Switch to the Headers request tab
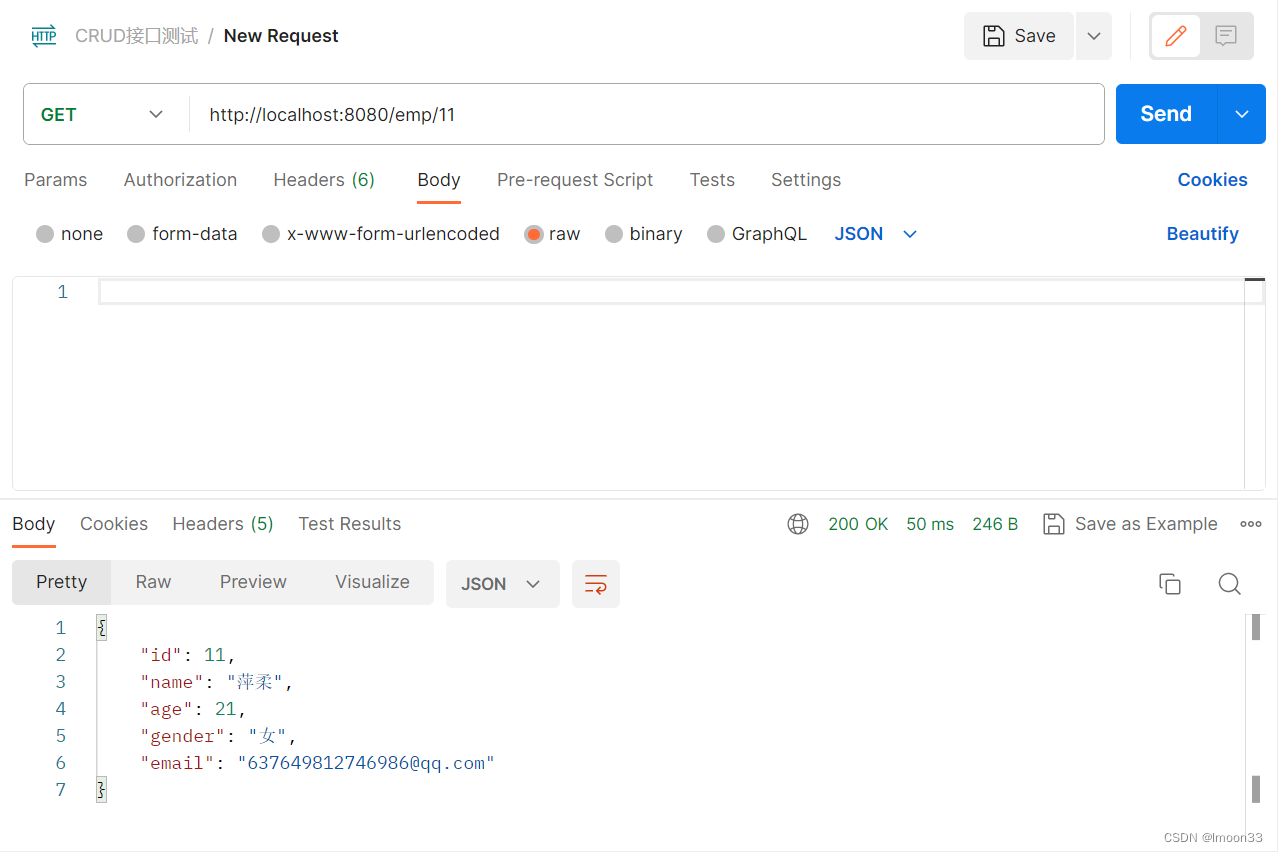This screenshot has height=852, width=1278. tap(323, 180)
